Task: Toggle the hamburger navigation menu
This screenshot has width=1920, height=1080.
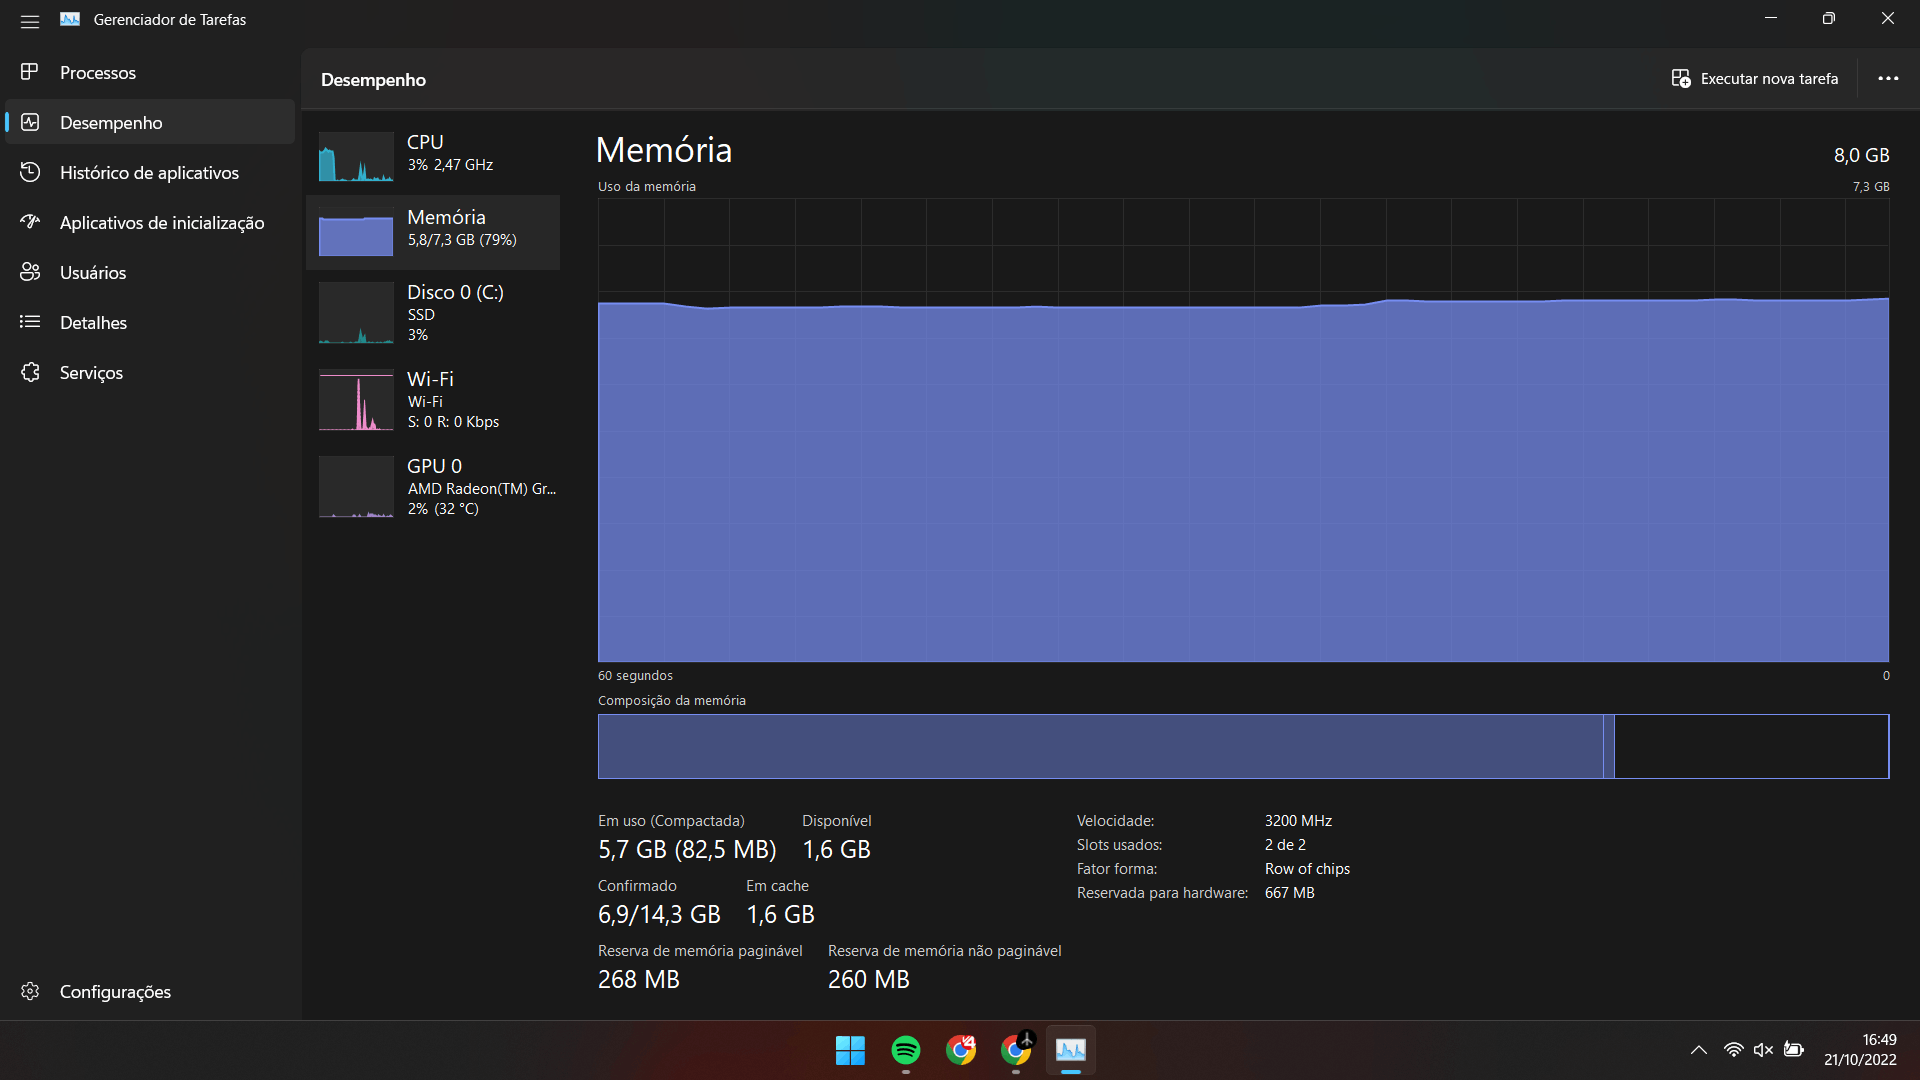Action: (x=30, y=20)
